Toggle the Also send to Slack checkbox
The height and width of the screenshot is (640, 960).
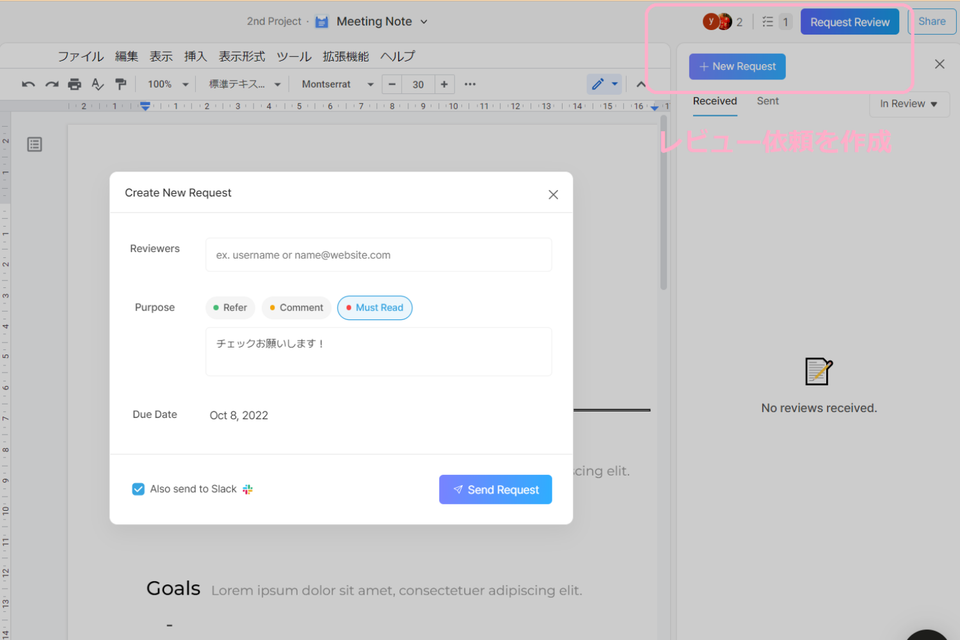point(138,489)
